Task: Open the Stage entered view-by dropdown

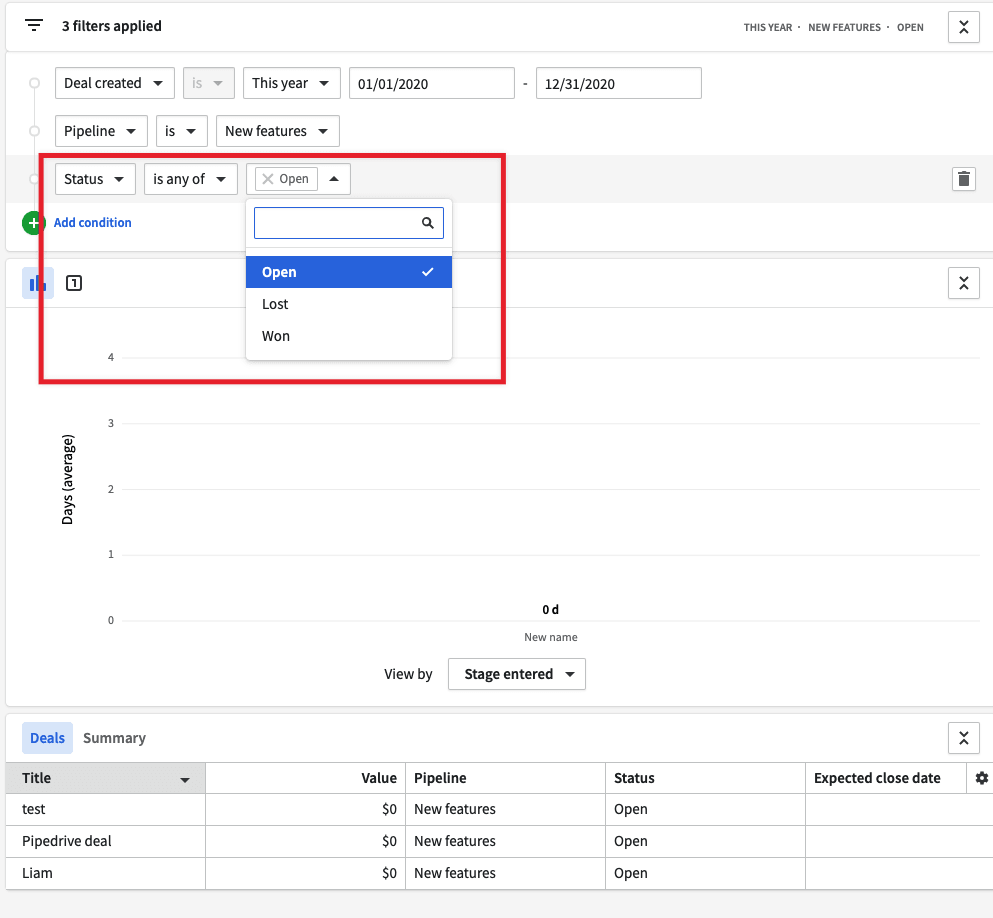Action: 517,674
